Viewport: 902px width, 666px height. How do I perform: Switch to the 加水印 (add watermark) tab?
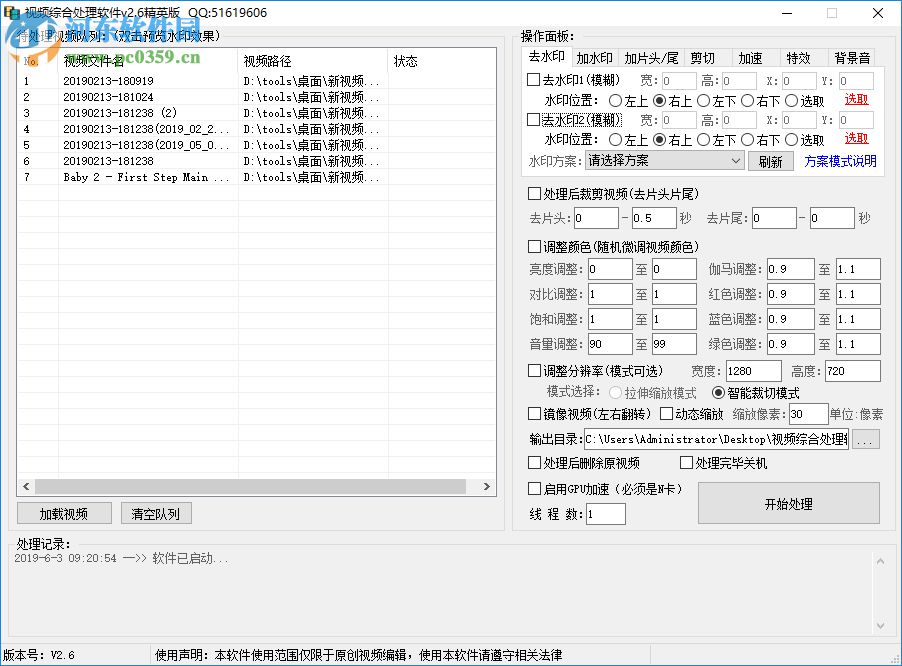[595, 57]
